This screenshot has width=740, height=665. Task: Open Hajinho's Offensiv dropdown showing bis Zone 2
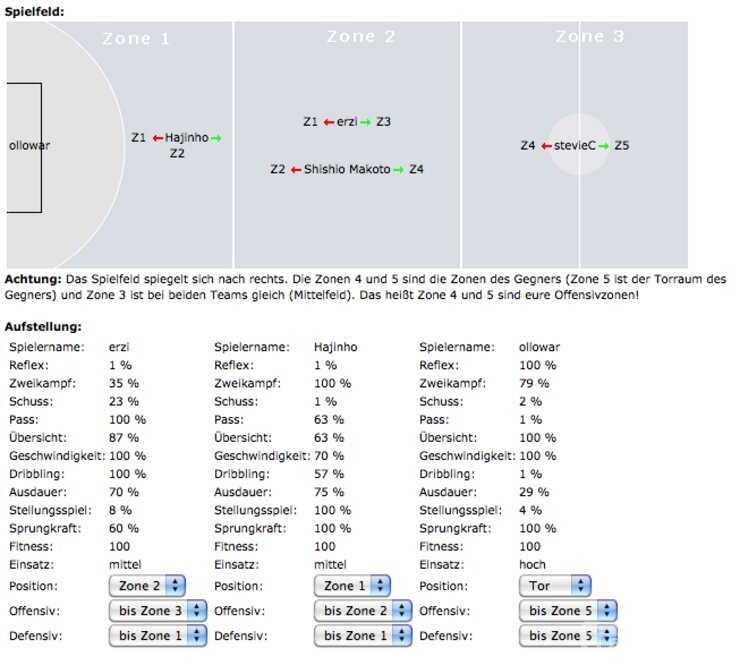click(362, 610)
